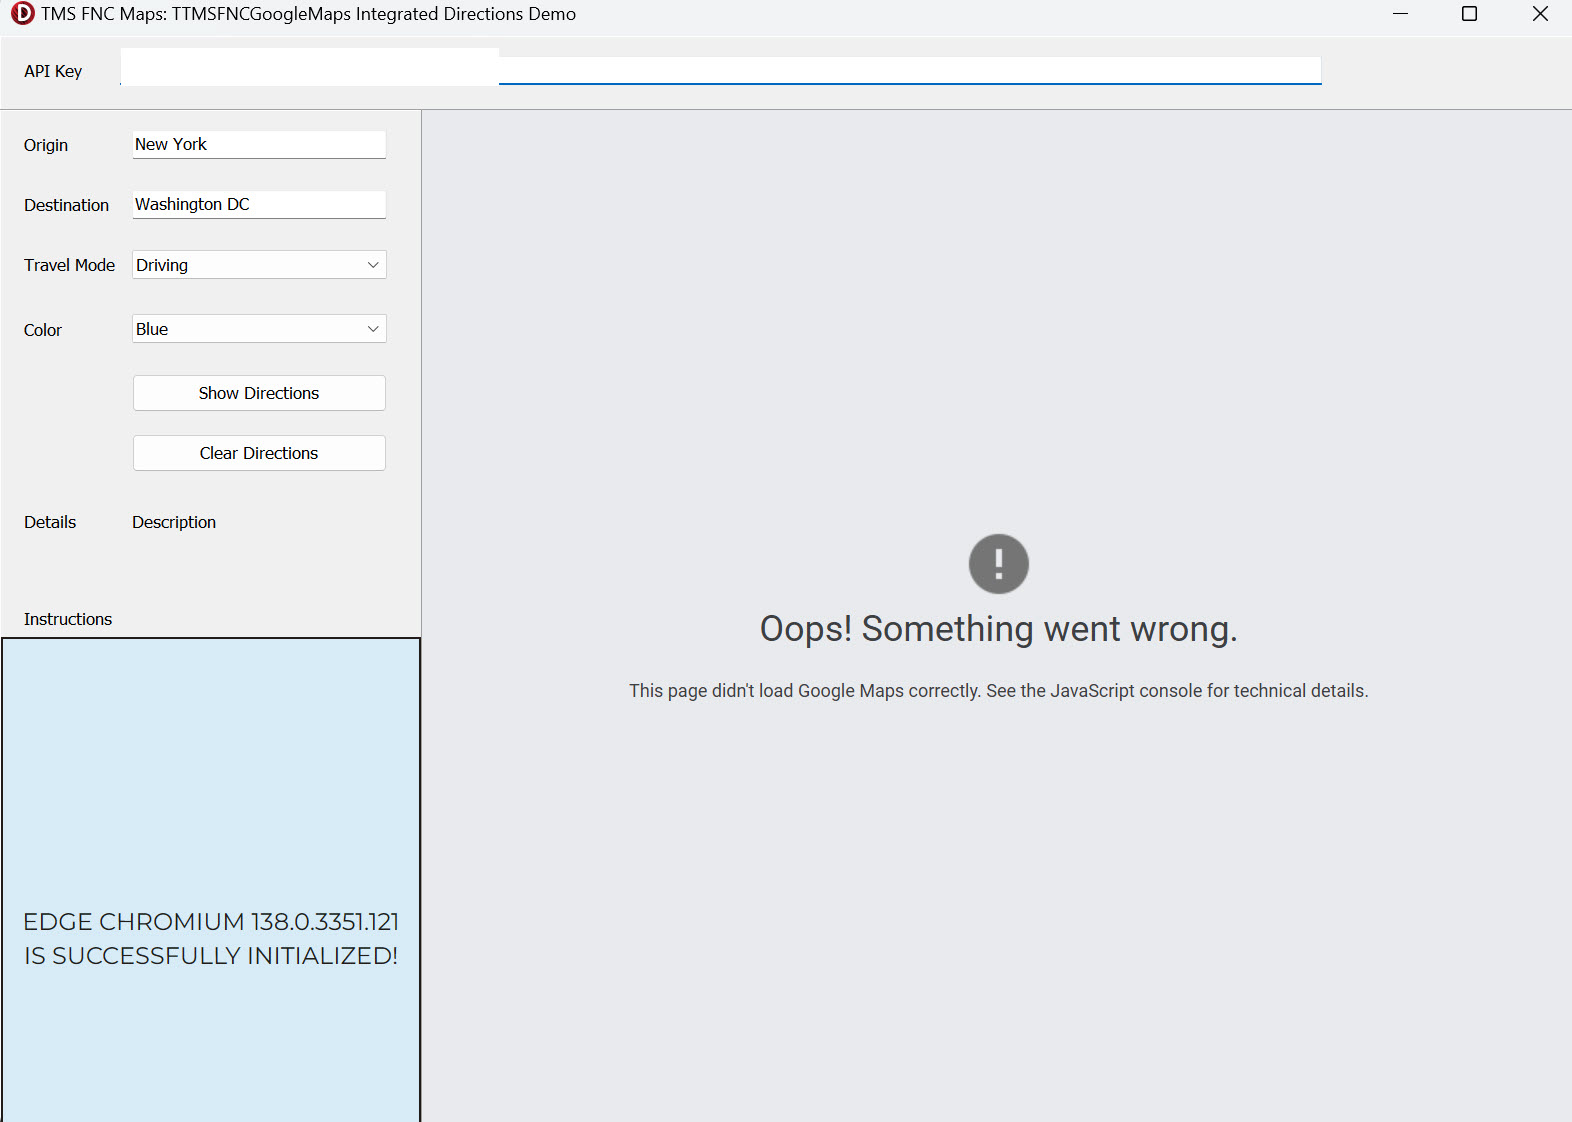This screenshot has width=1572, height=1122.
Task: Click the Details label
Action: [50, 522]
